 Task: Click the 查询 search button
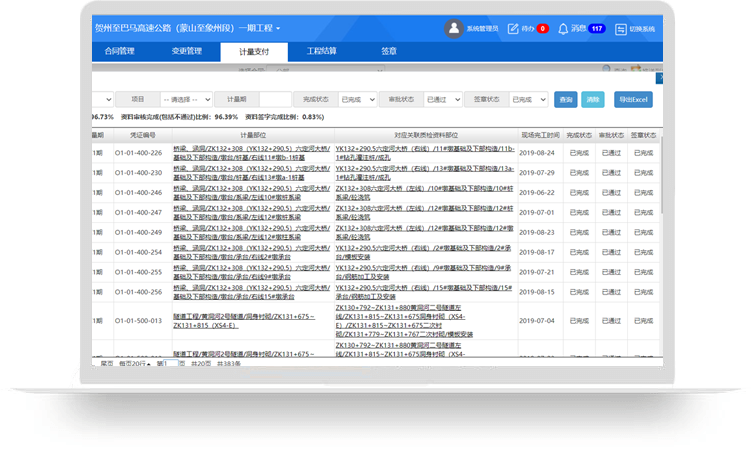pos(567,100)
